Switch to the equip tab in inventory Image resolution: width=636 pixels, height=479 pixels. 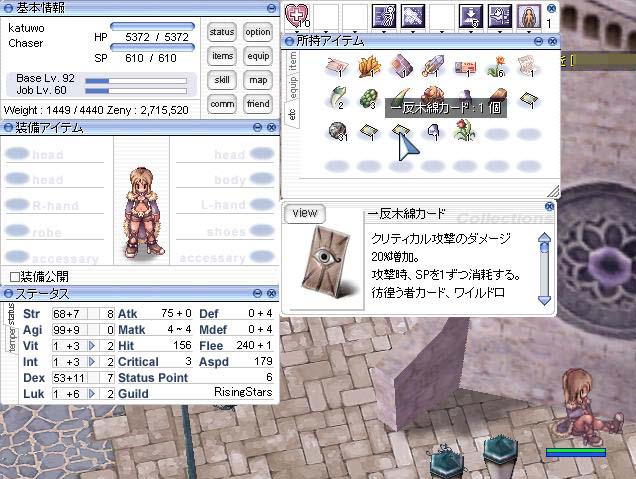[x=292, y=87]
